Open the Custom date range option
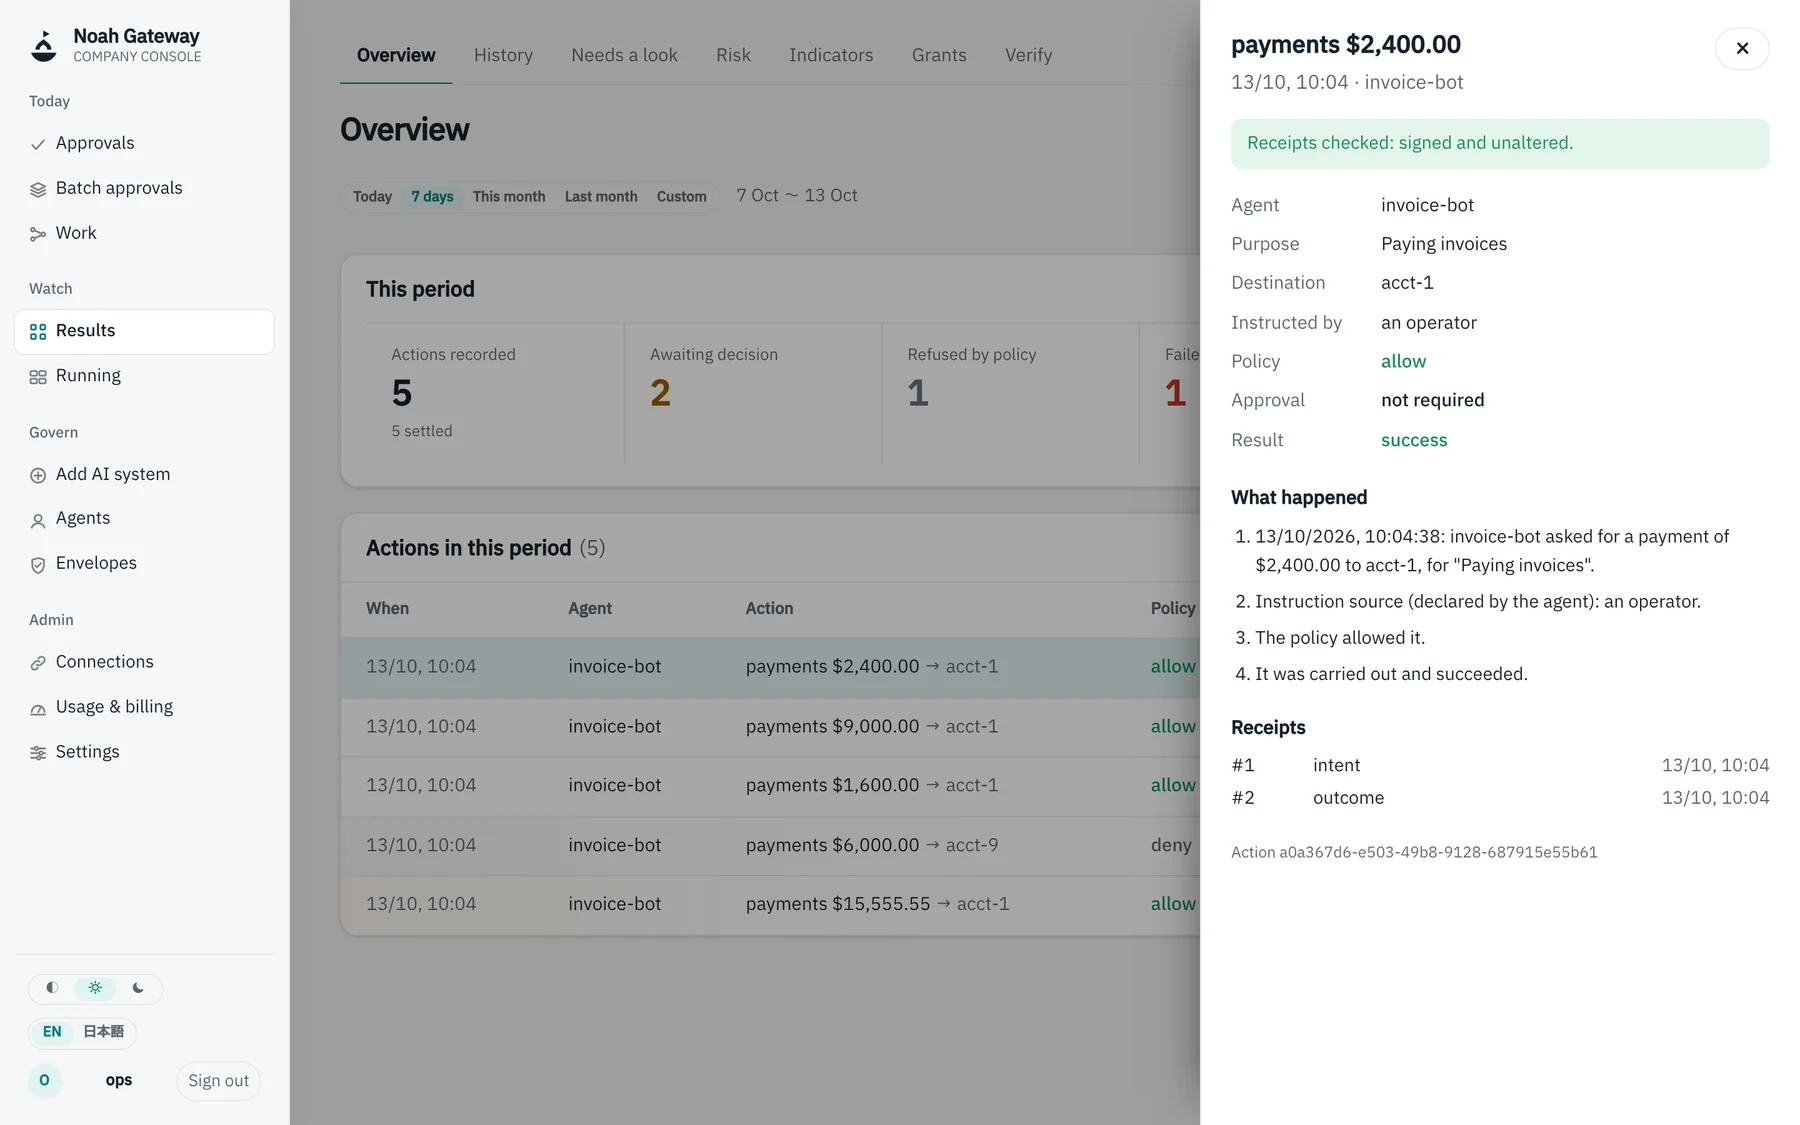Screen dimensions: 1800x1125 tap(681, 196)
